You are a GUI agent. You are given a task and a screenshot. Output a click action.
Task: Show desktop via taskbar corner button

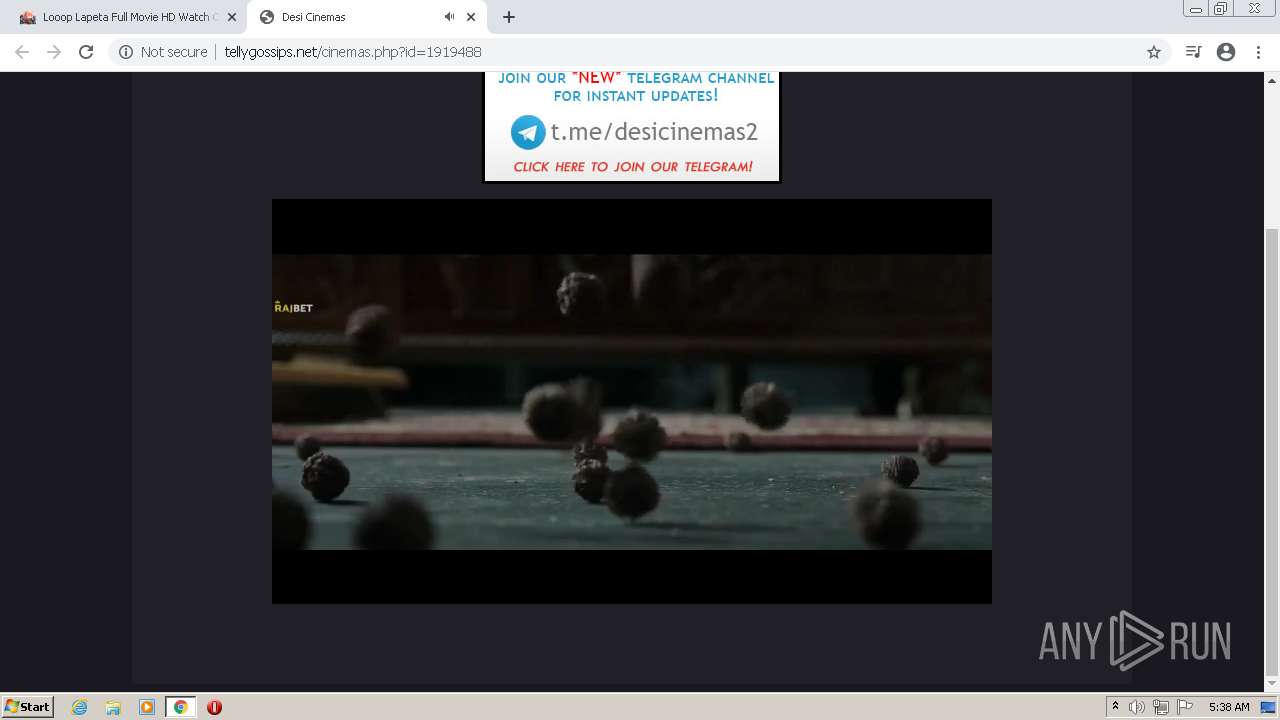click(x=1269, y=707)
